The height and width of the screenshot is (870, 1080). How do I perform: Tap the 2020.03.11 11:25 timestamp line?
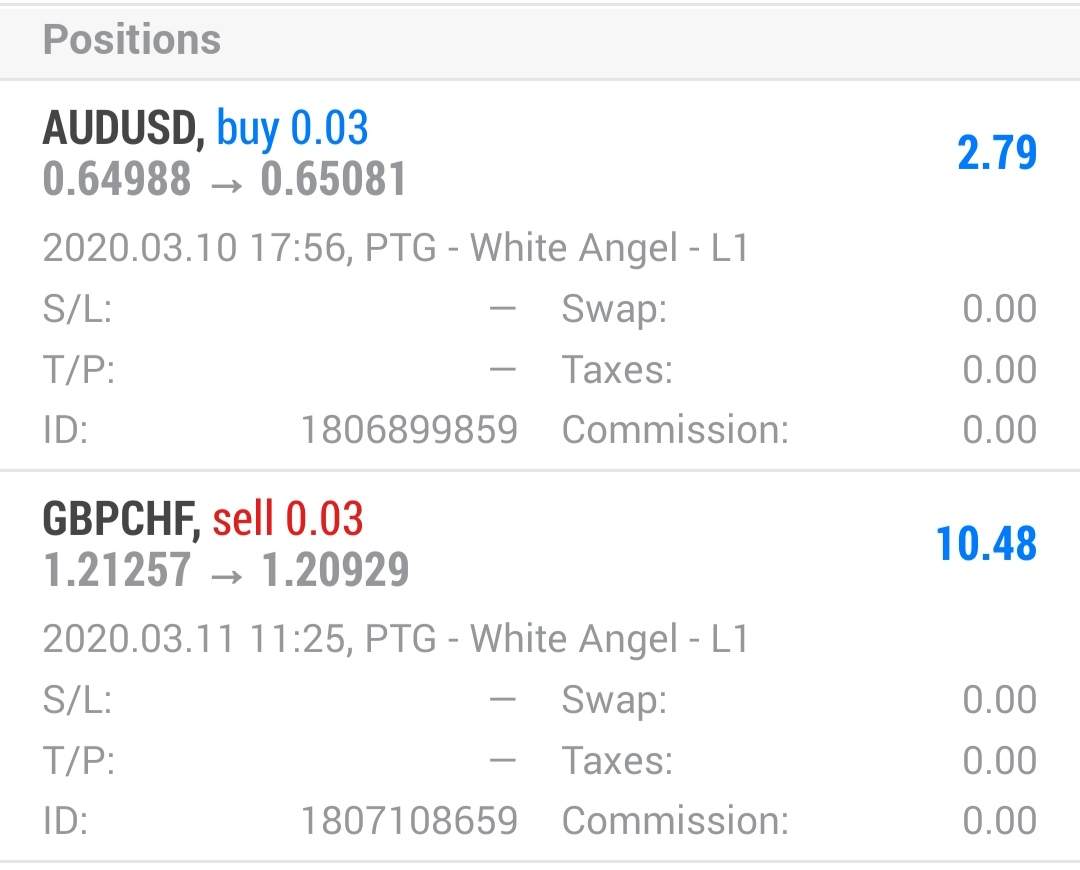pos(395,639)
